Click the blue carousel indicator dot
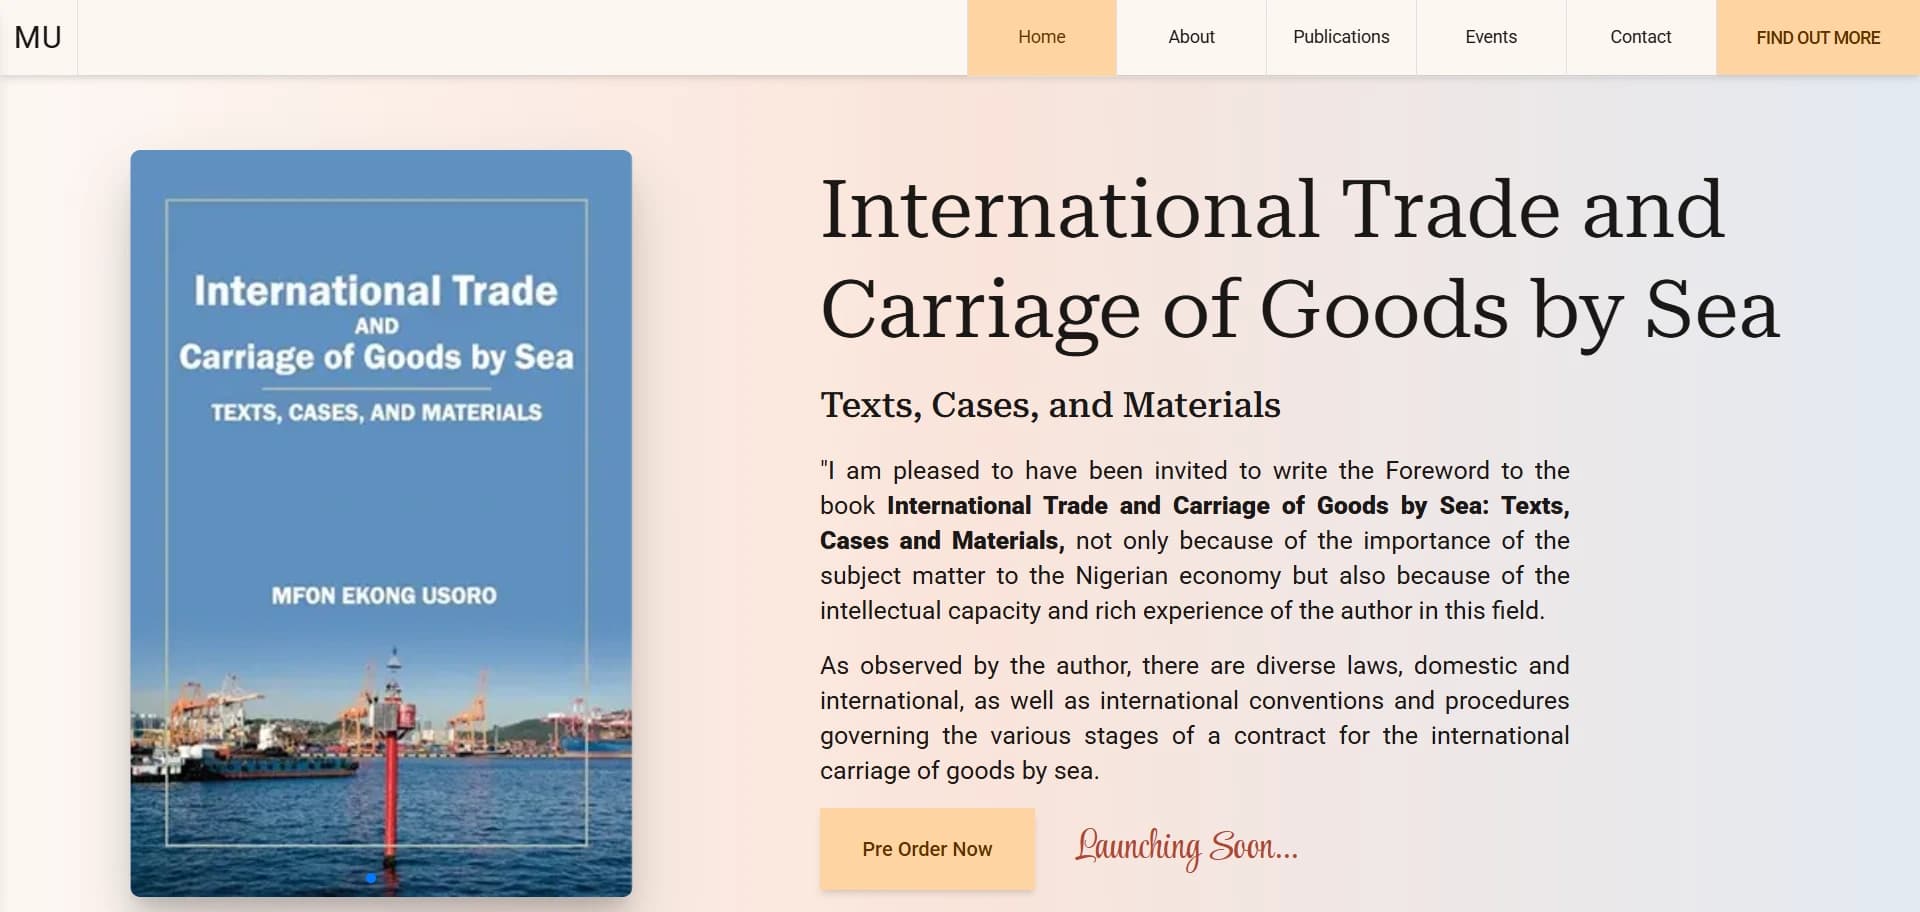This screenshot has width=1920, height=912. point(370,878)
